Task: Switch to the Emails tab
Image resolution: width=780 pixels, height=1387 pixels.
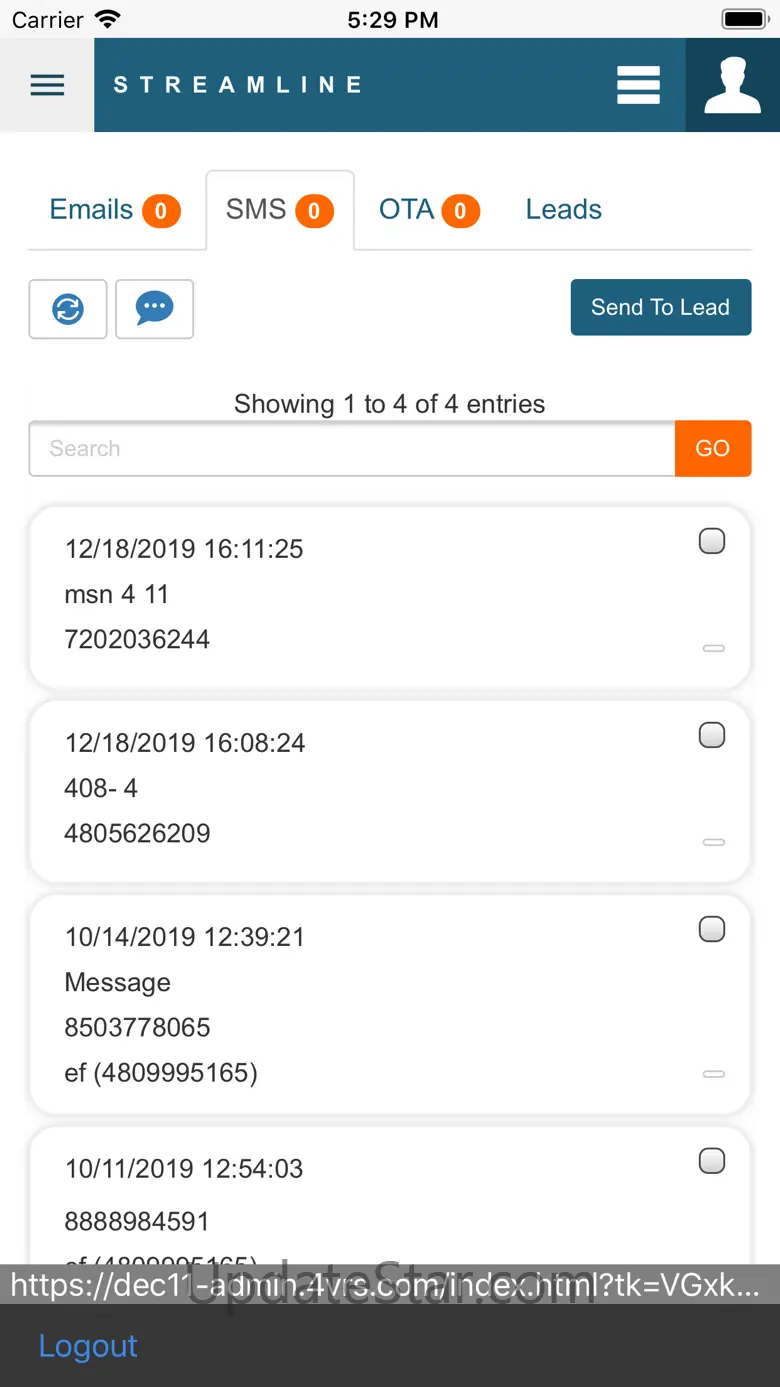Action: 114,210
